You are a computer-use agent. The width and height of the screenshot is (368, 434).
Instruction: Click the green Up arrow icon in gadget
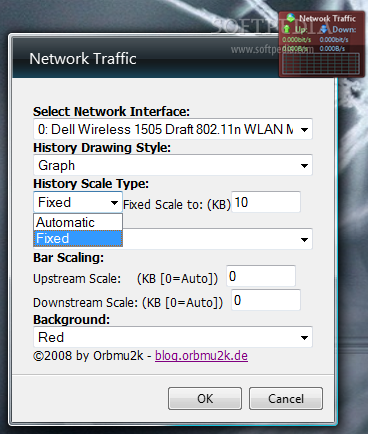(287, 29)
